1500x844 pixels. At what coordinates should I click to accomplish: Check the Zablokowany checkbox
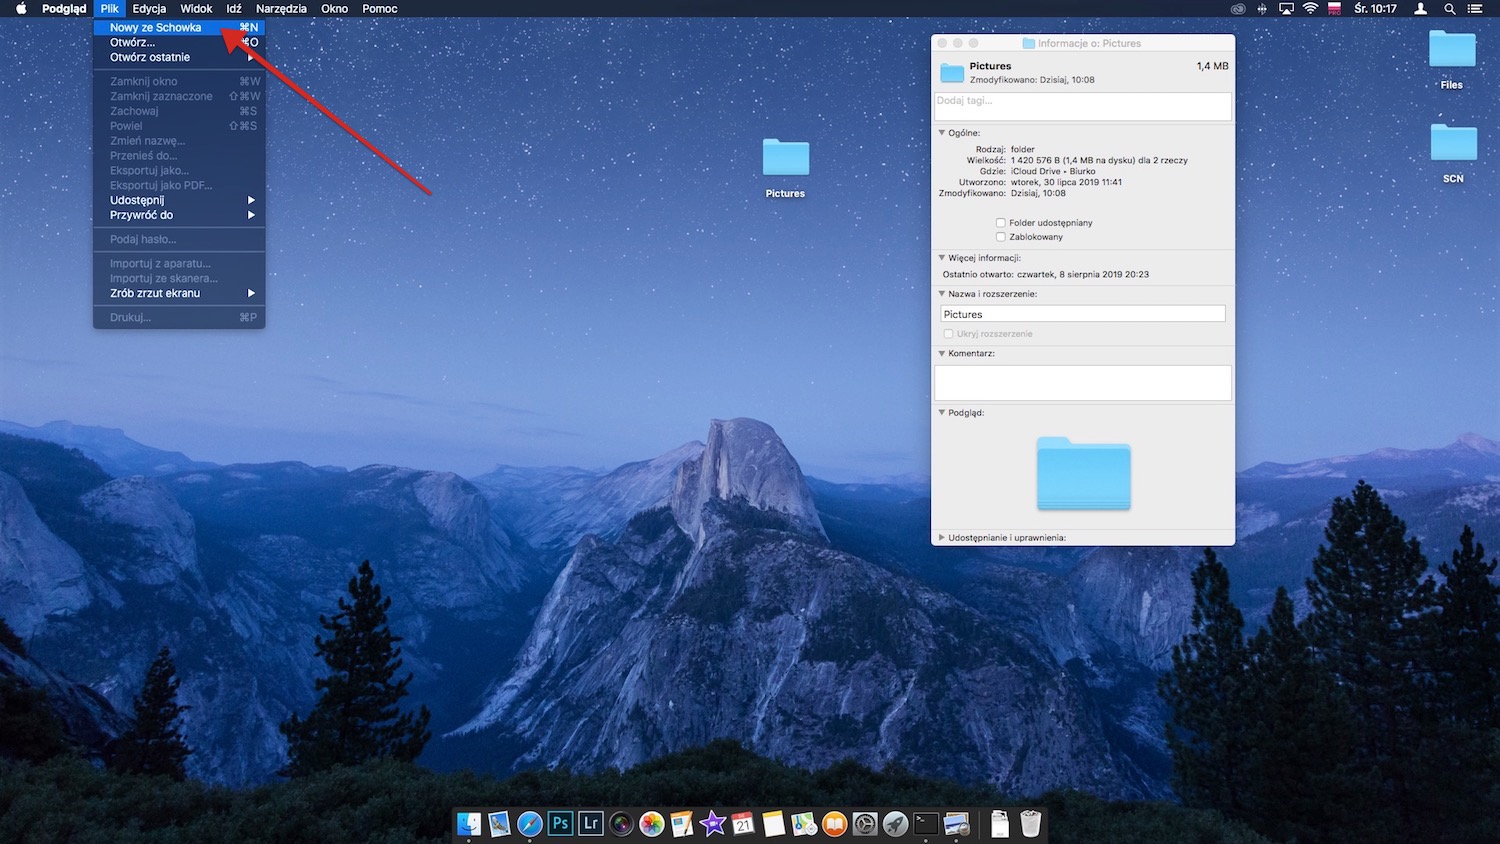(x=1000, y=237)
